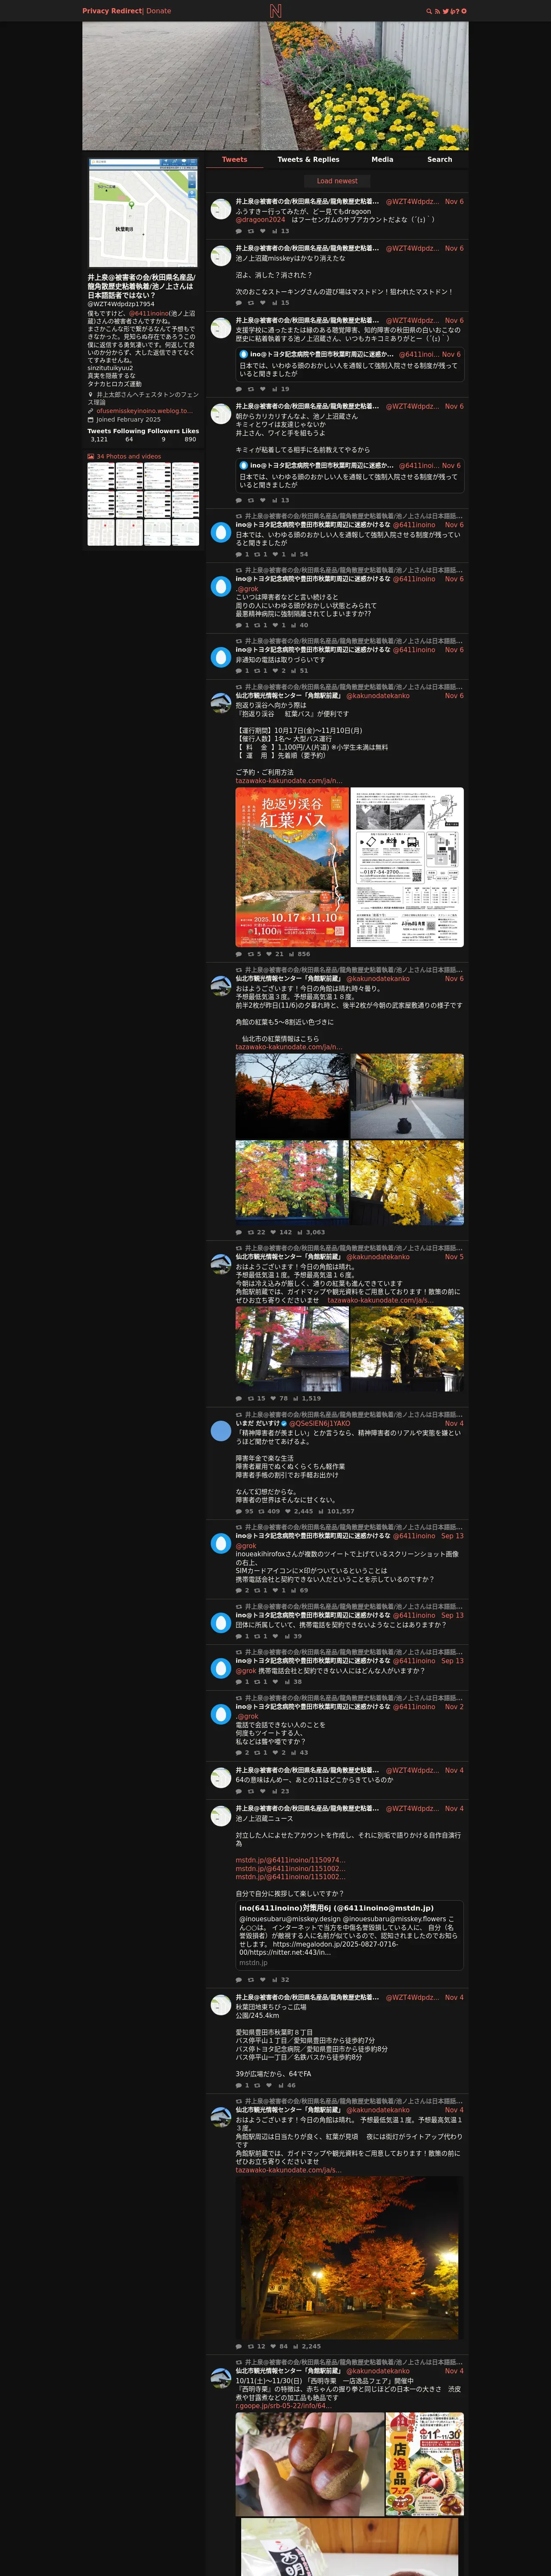Open @kakunodatekanko handle on the bus tweet
The height and width of the screenshot is (2576, 551).
[x=378, y=696]
